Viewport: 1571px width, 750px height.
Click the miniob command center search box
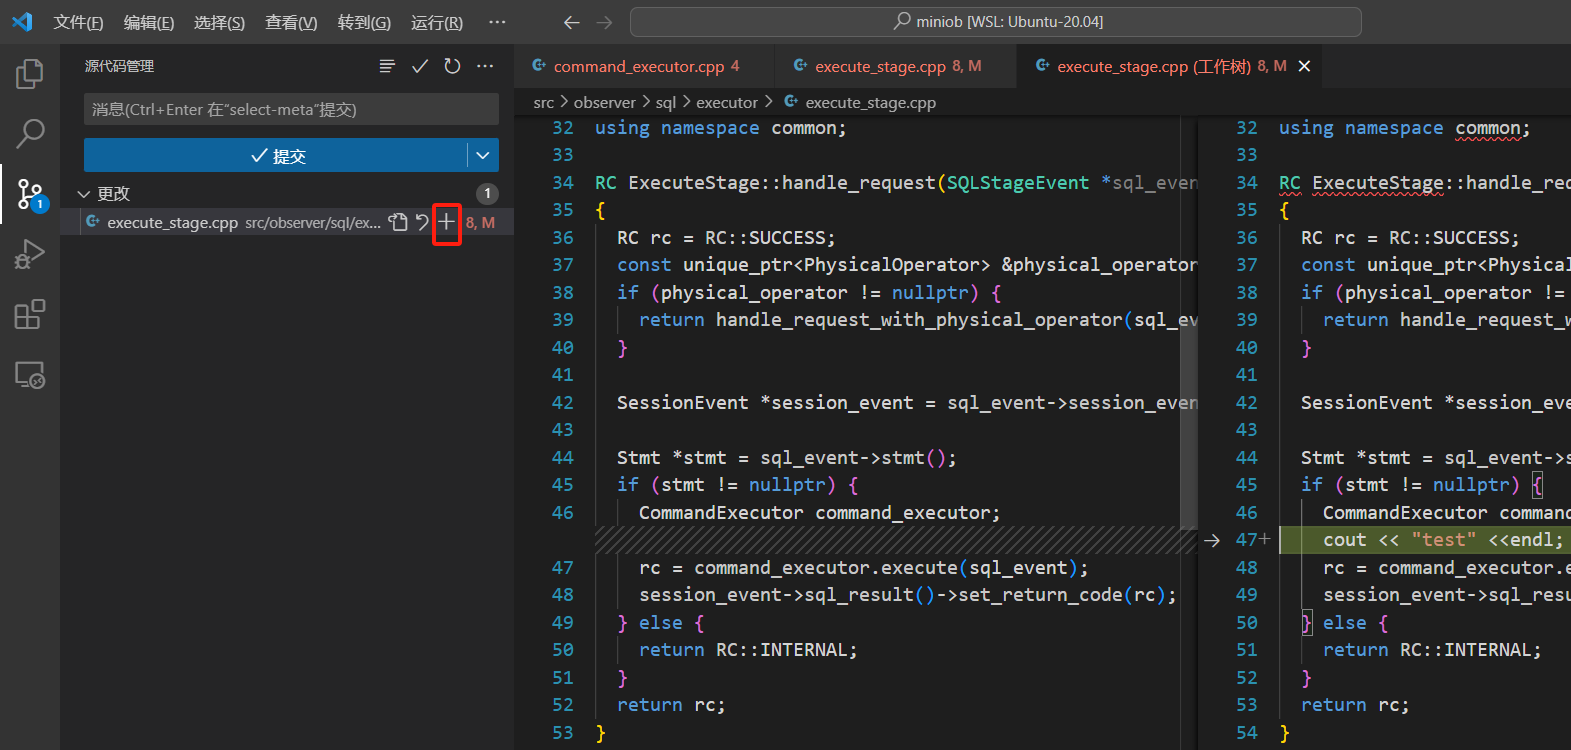[996, 22]
